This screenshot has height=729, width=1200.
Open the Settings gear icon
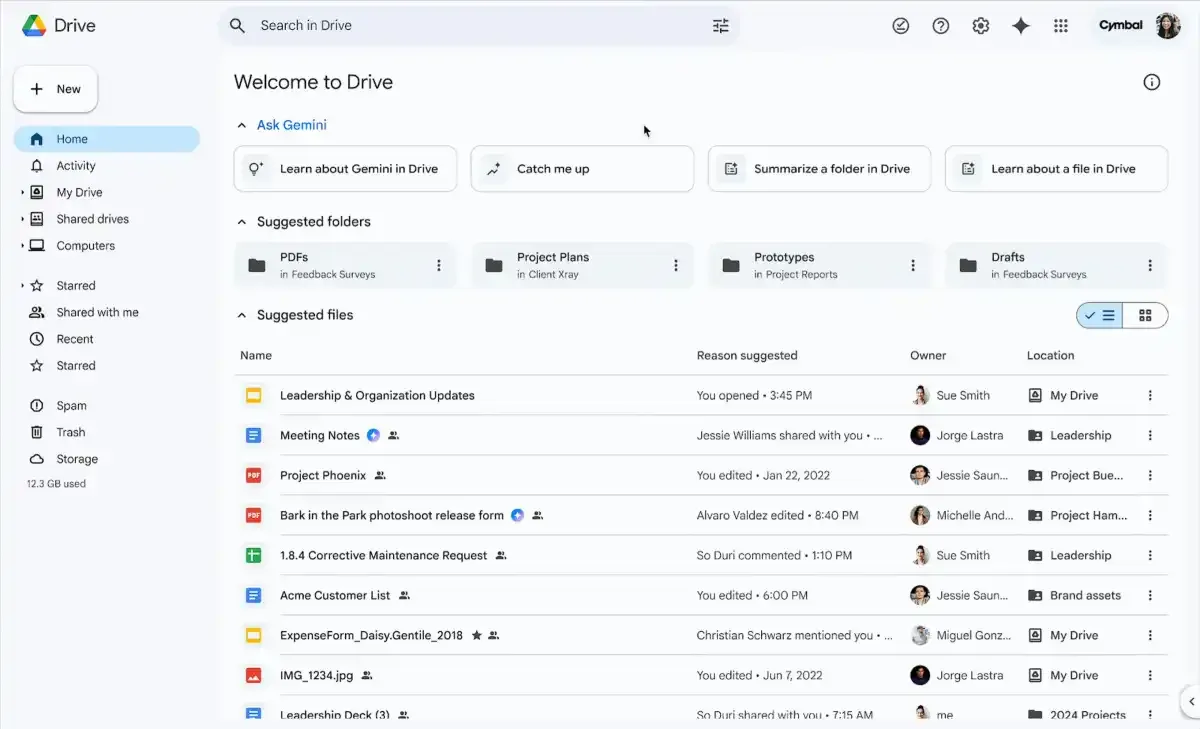point(981,26)
